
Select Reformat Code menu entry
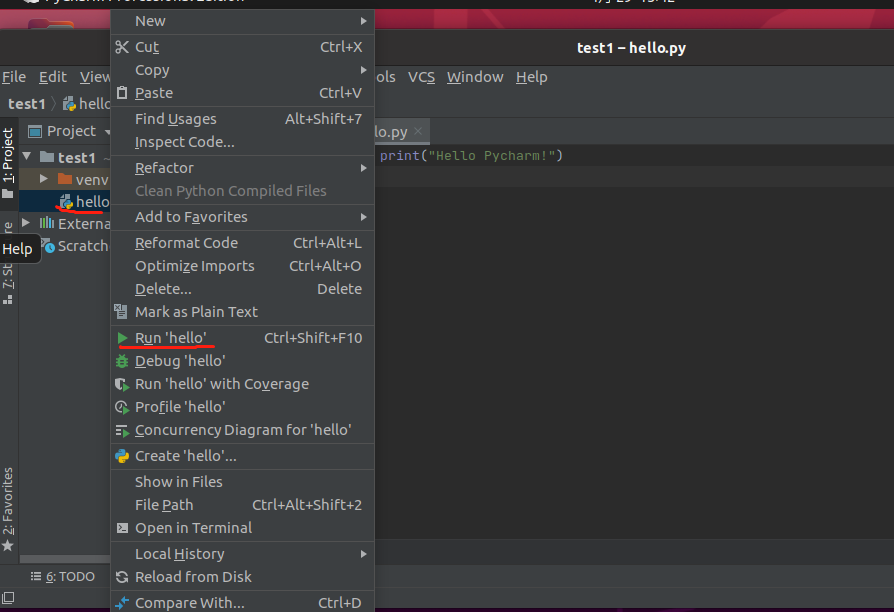coord(242,243)
